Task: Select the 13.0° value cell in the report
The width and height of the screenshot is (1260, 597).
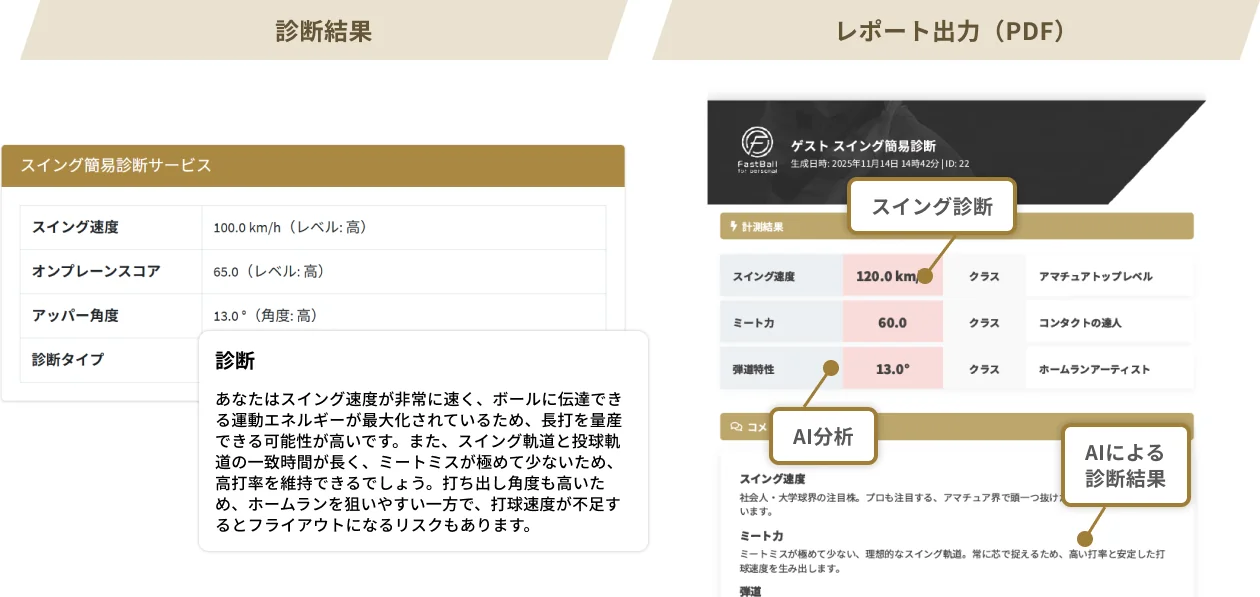Action: pos(892,368)
